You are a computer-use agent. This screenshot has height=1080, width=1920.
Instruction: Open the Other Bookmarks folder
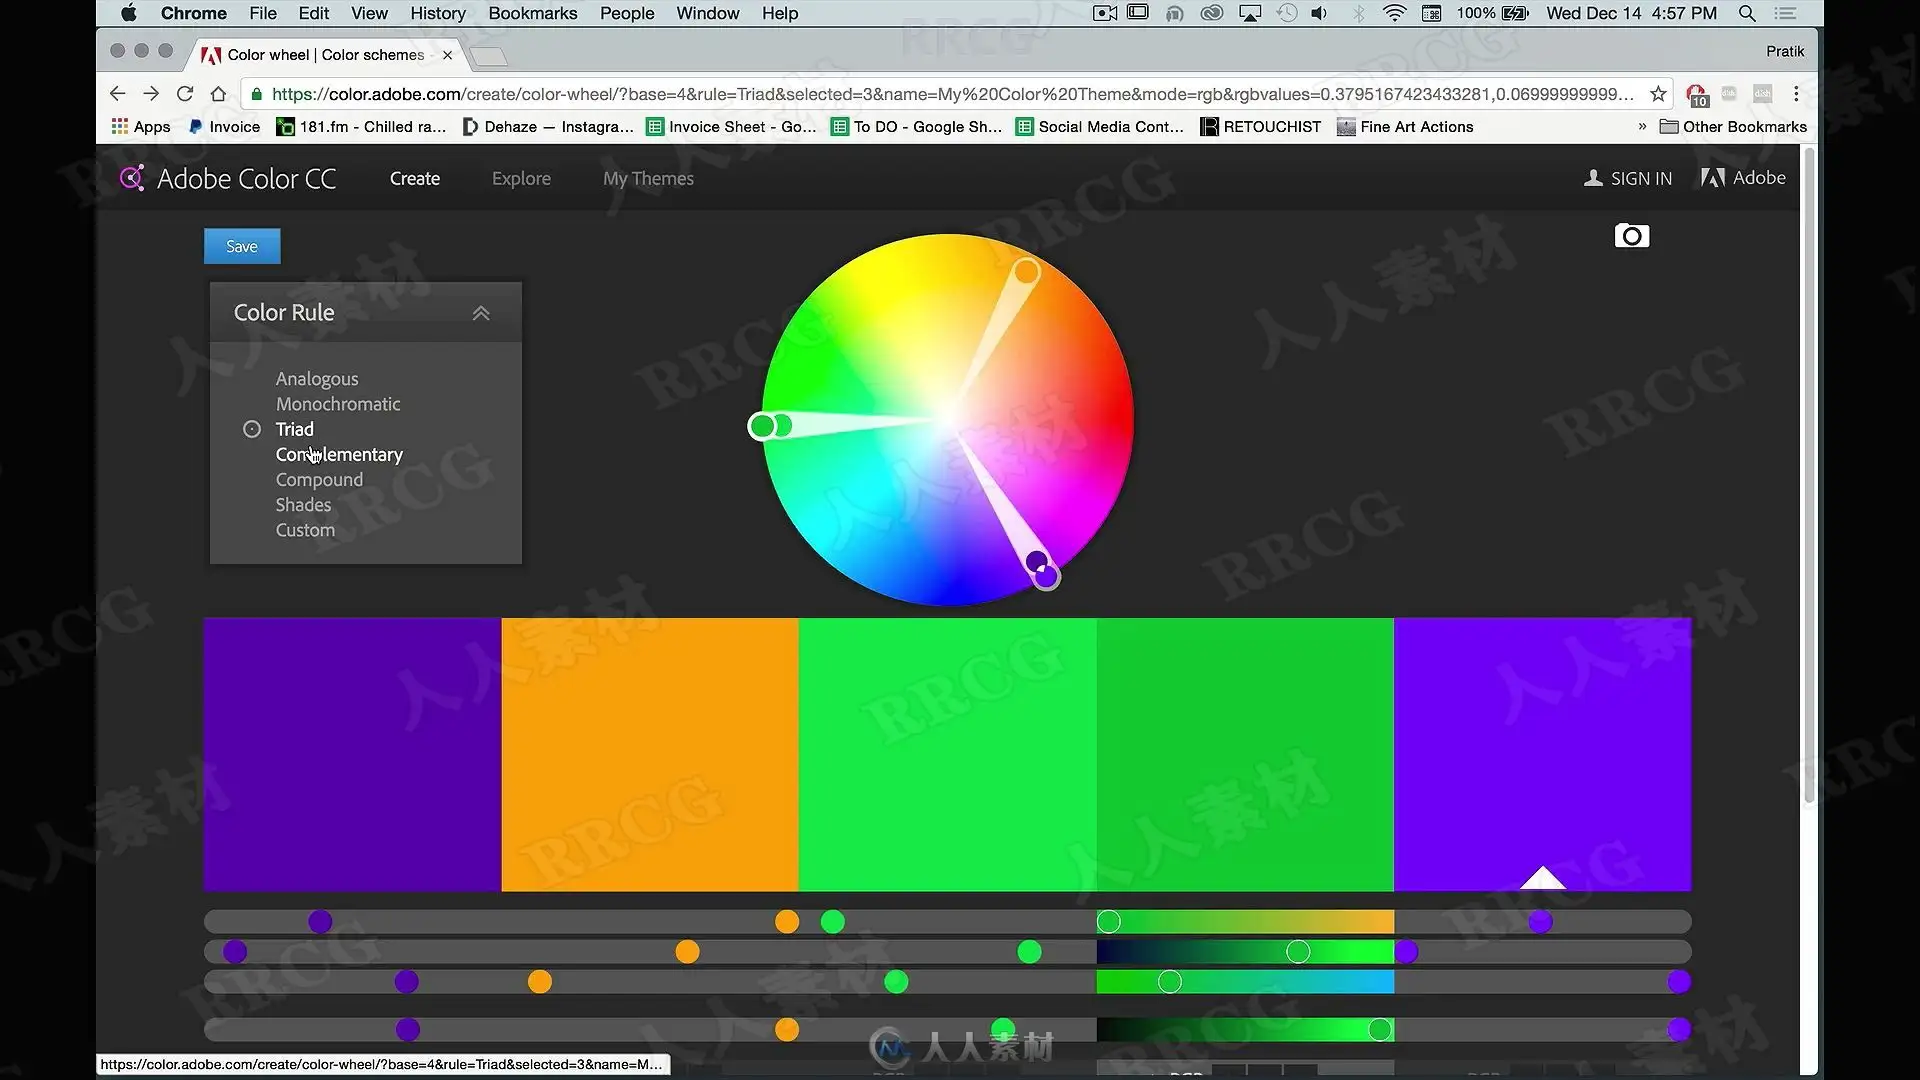pyautogui.click(x=1733, y=127)
